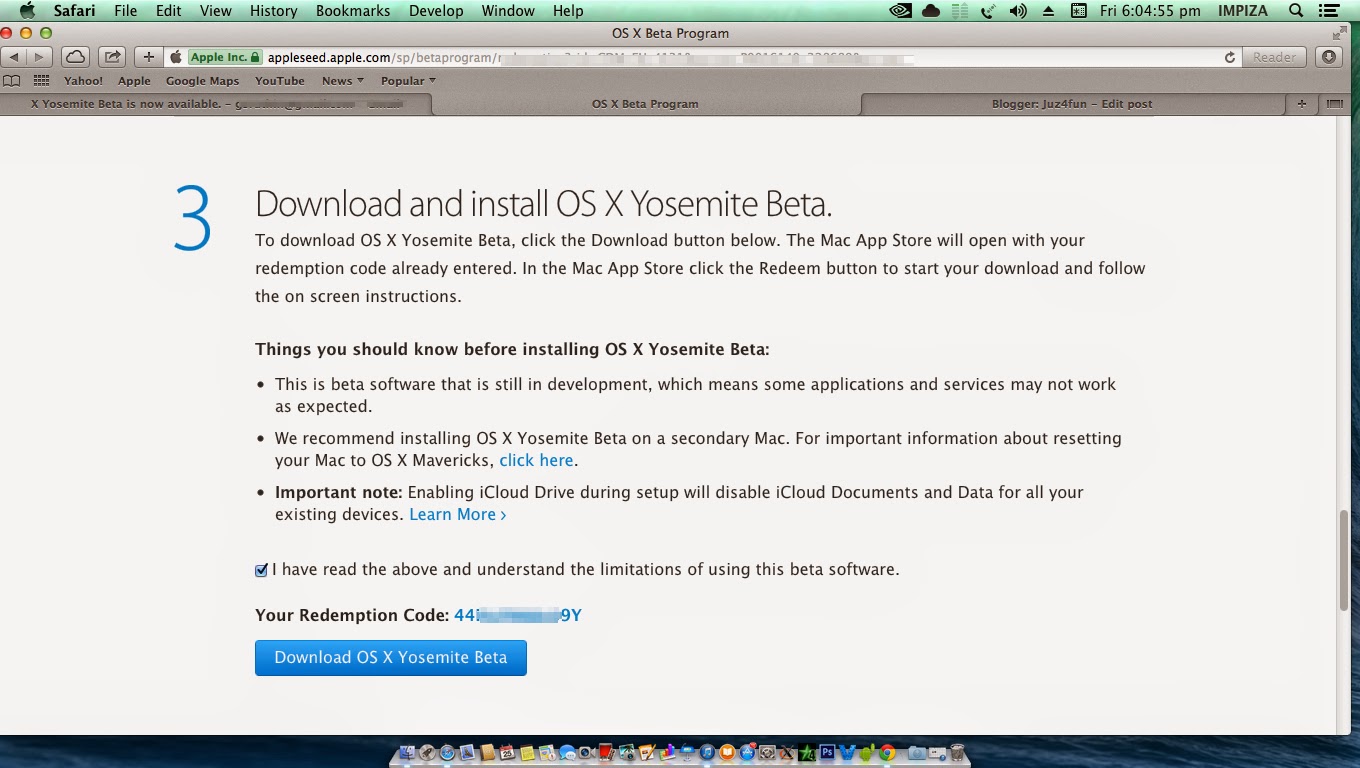Viewport: 1360px width, 768px height.
Task: Open Launchpad rocket in the Dock
Action: pos(427,753)
